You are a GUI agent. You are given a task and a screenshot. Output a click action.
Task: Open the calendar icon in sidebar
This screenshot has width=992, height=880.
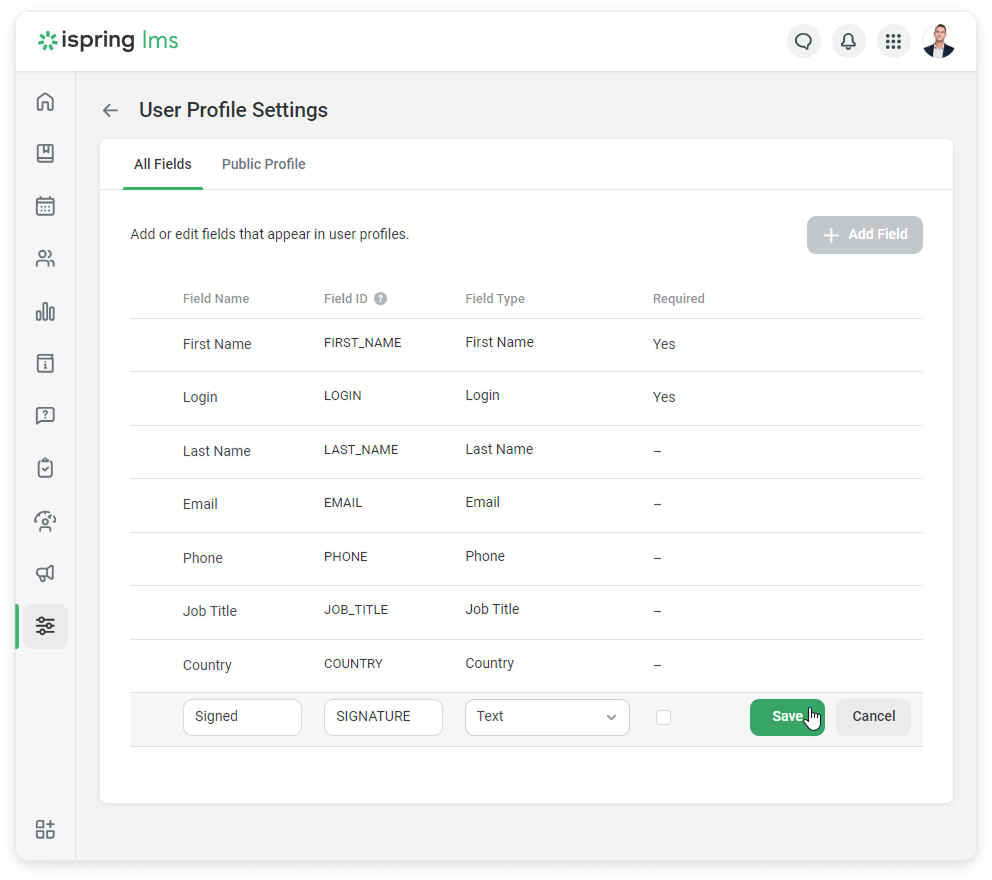coord(45,206)
